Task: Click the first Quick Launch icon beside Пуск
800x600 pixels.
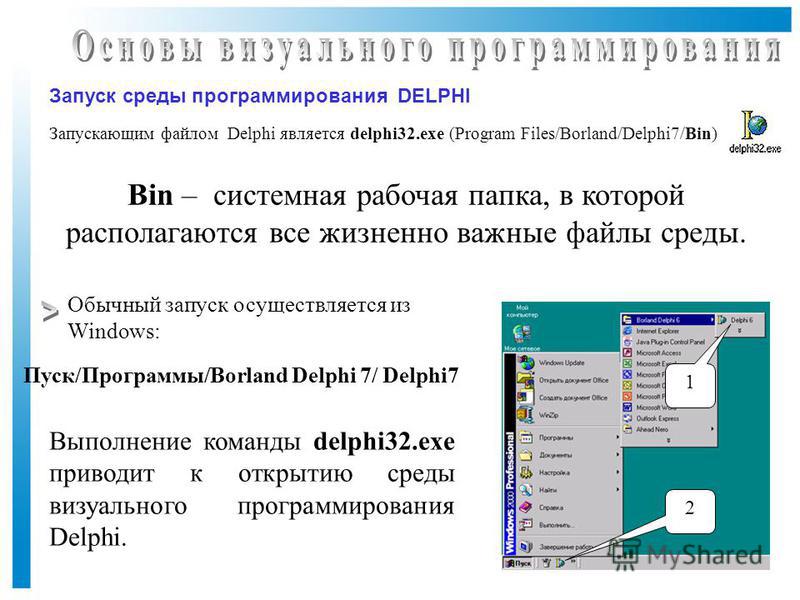Action: click(546, 563)
